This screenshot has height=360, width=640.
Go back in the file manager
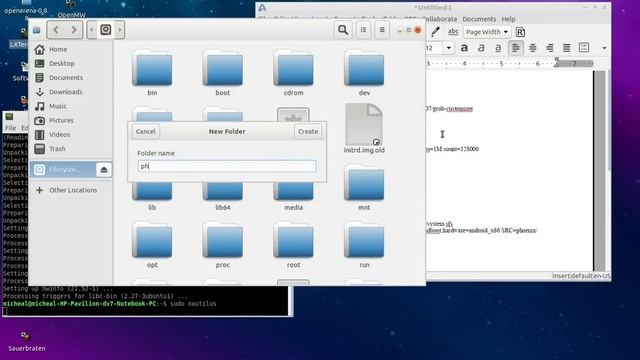(56, 30)
